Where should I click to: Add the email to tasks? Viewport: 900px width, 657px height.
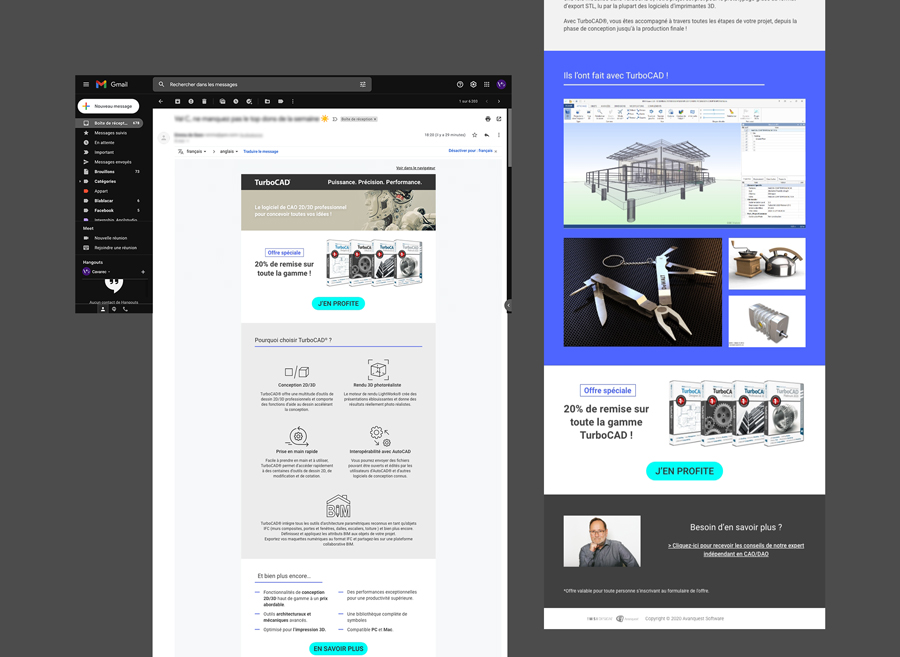(249, 102)
